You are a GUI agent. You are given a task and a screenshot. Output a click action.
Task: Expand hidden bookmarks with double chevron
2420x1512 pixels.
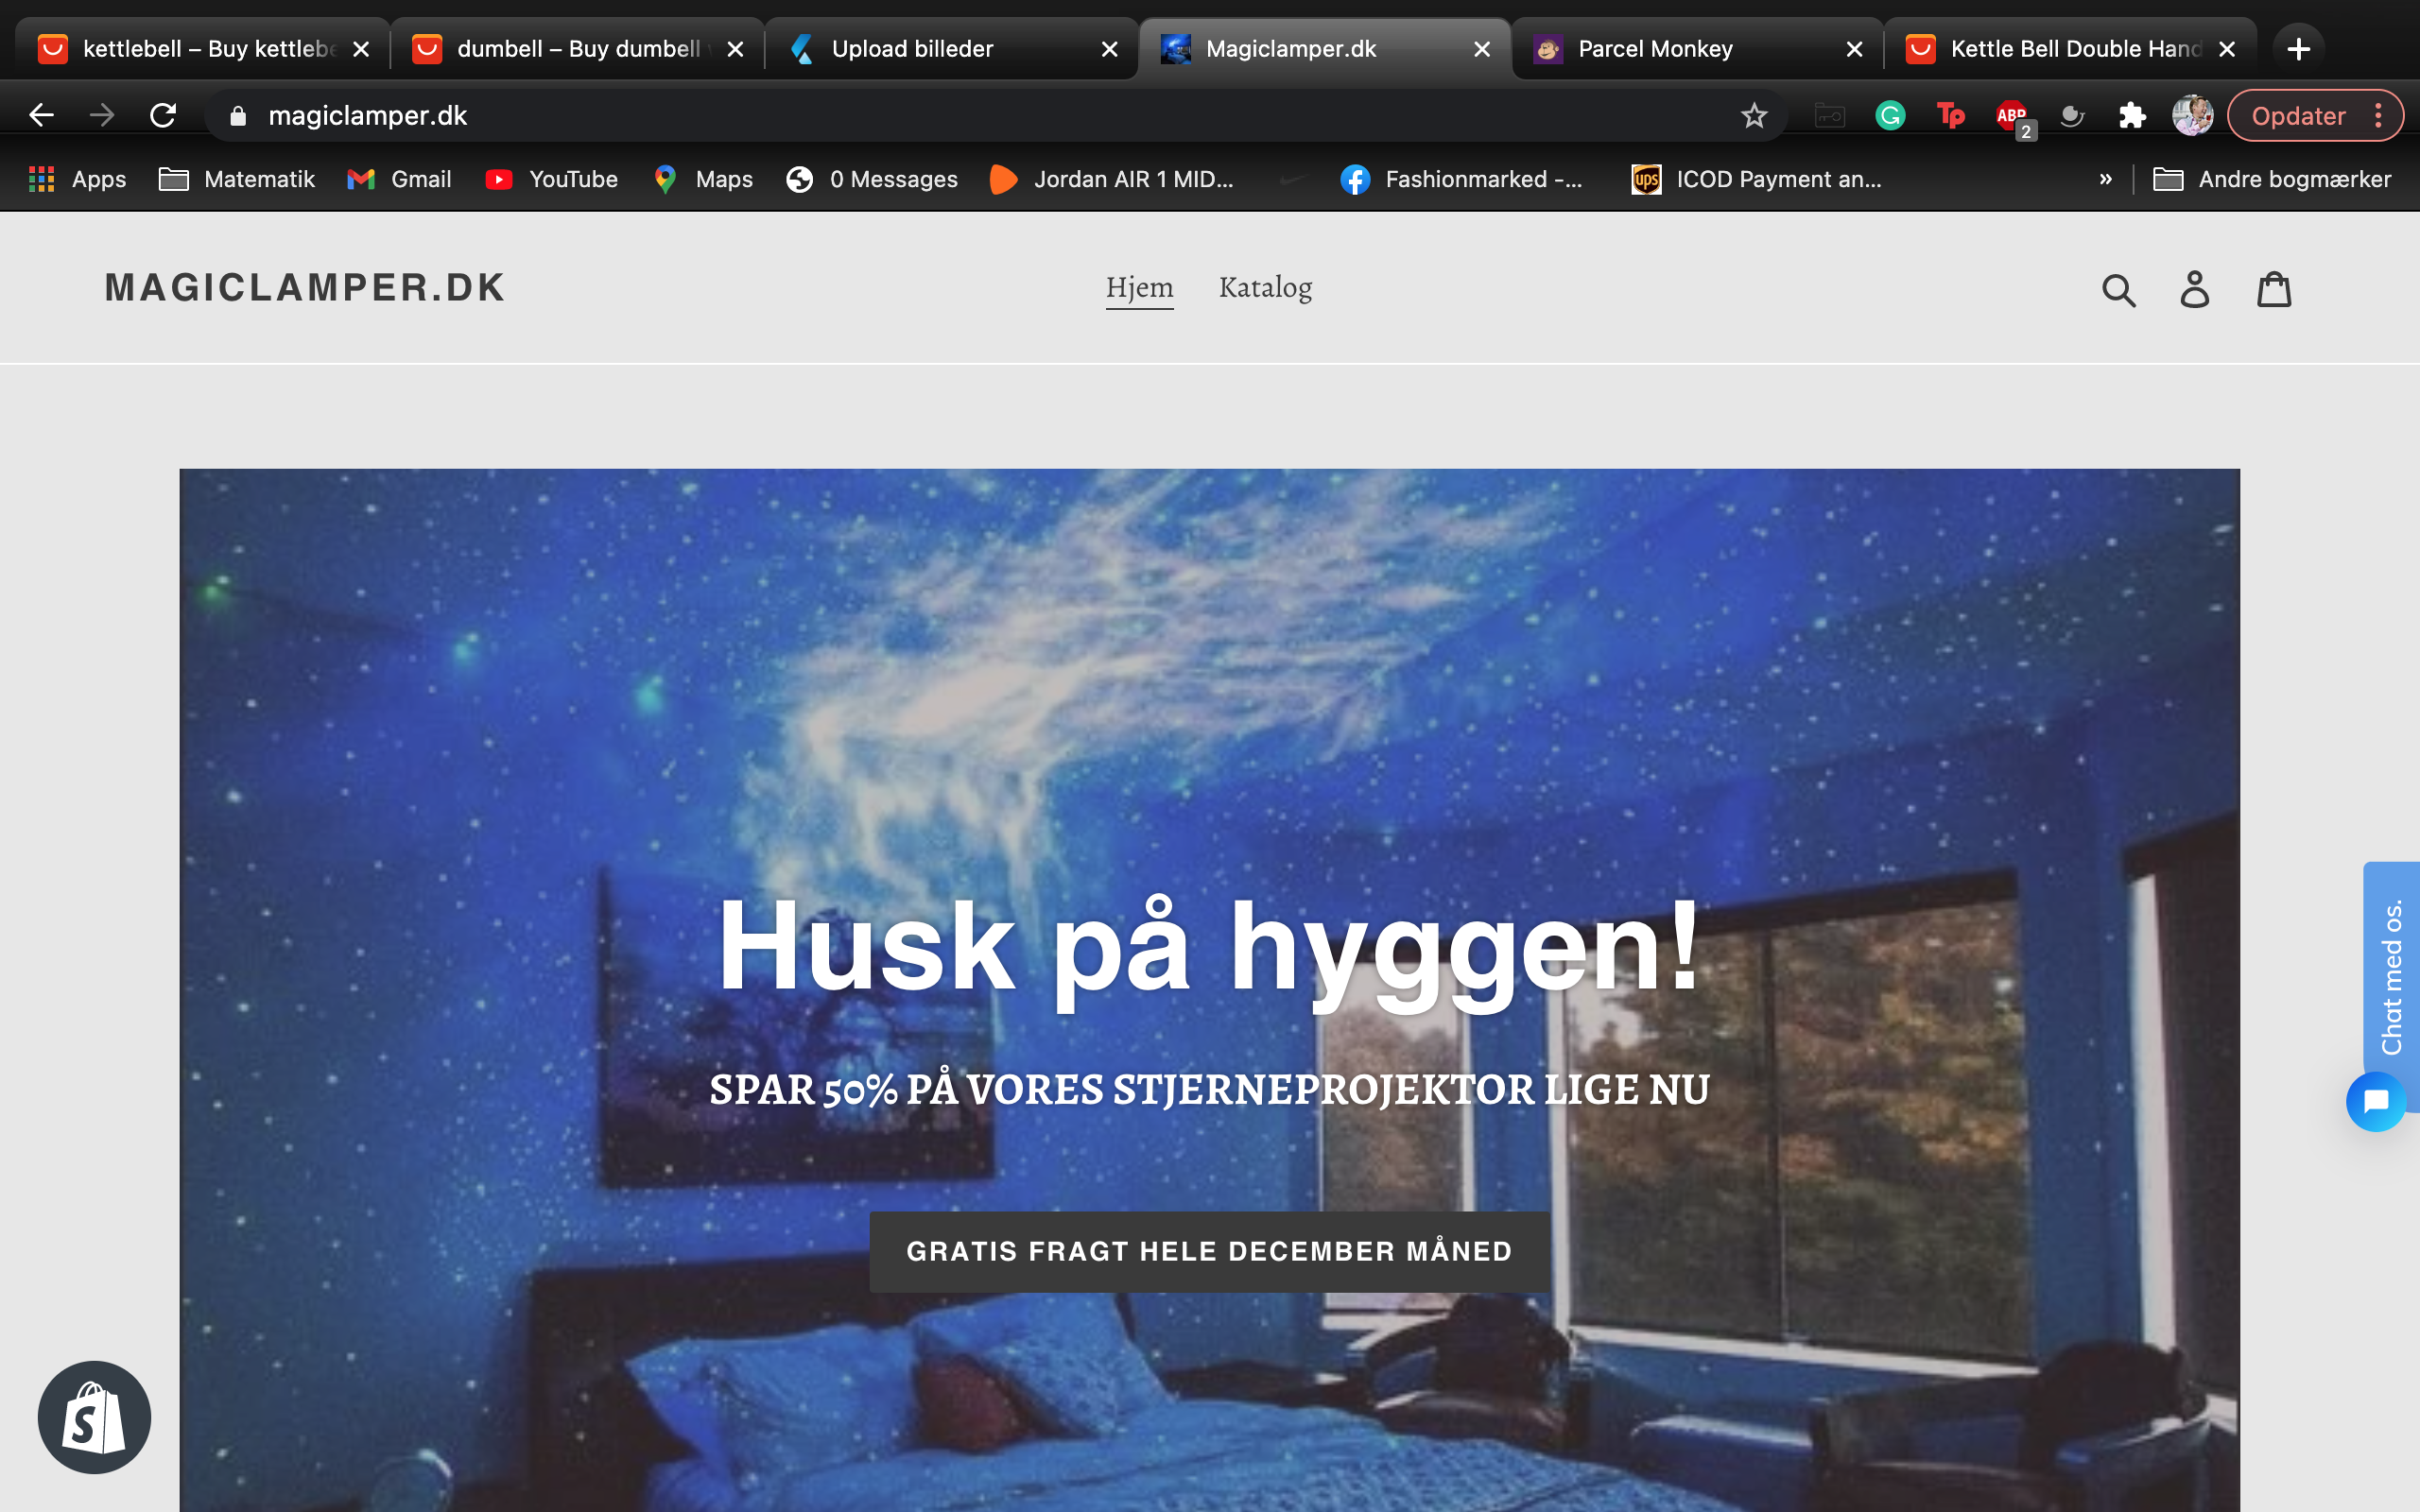(2105, 179)
